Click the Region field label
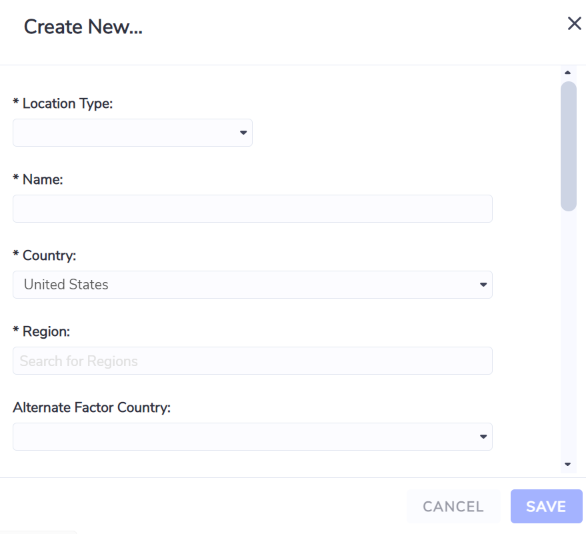This screenshot has height=534, width=586. coord(41,331)
